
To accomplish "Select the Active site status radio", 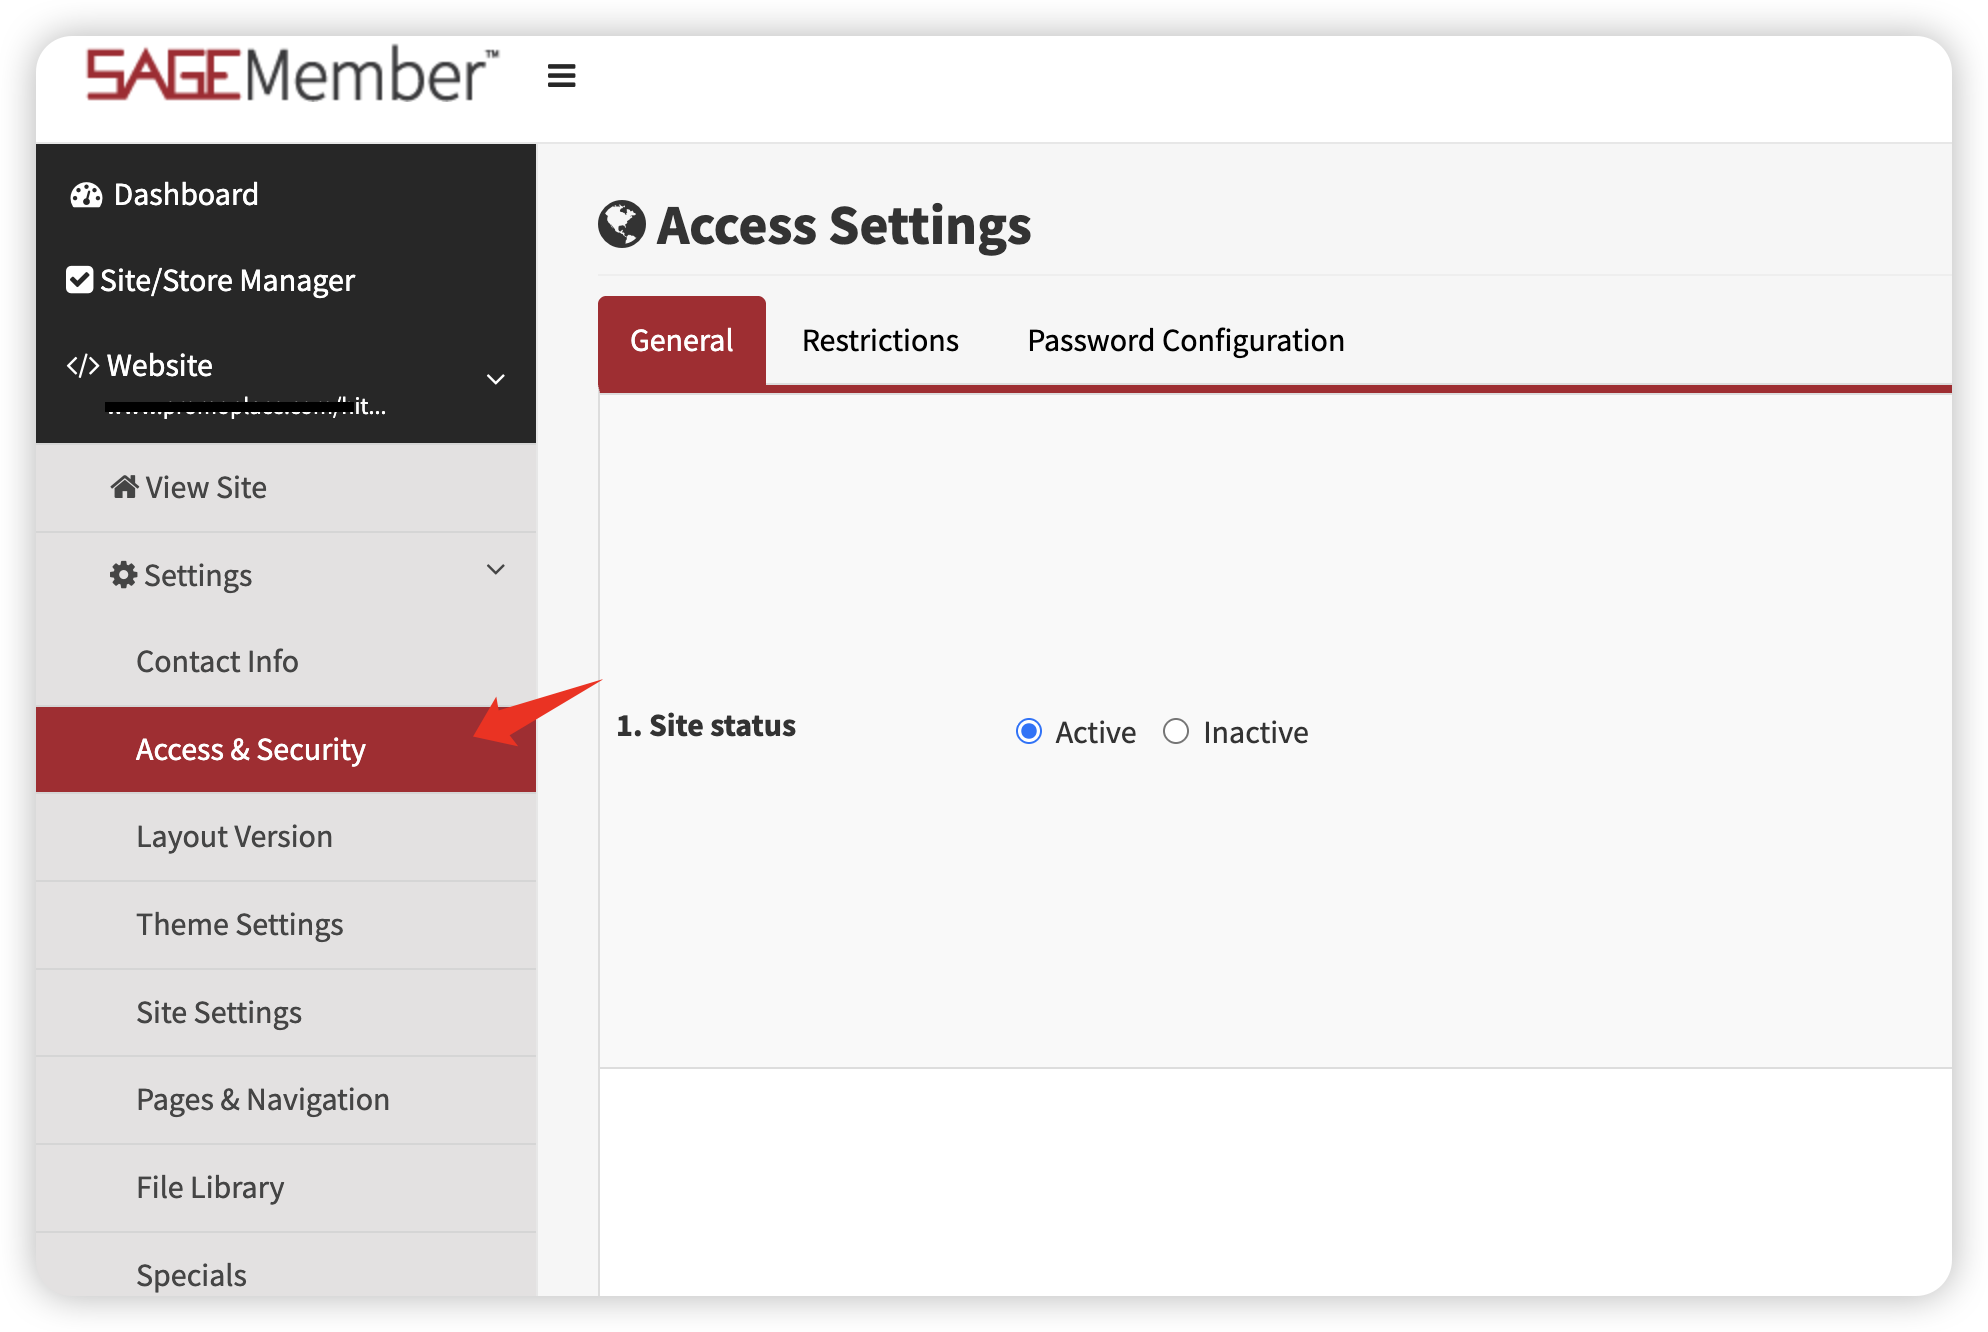I will pyautogui.click(x=1029, y=732).
